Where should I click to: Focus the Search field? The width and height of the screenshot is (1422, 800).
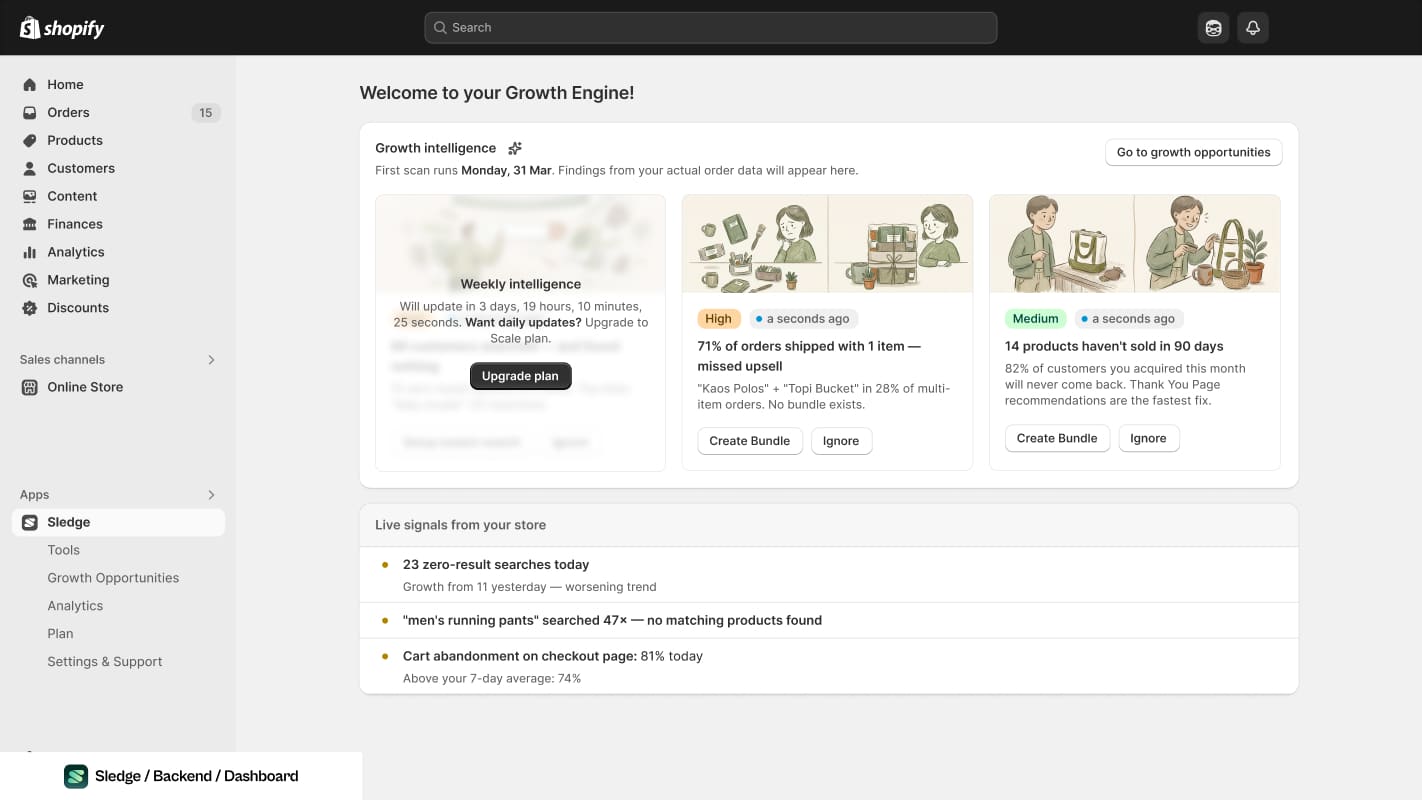click(x=710, y=28)
